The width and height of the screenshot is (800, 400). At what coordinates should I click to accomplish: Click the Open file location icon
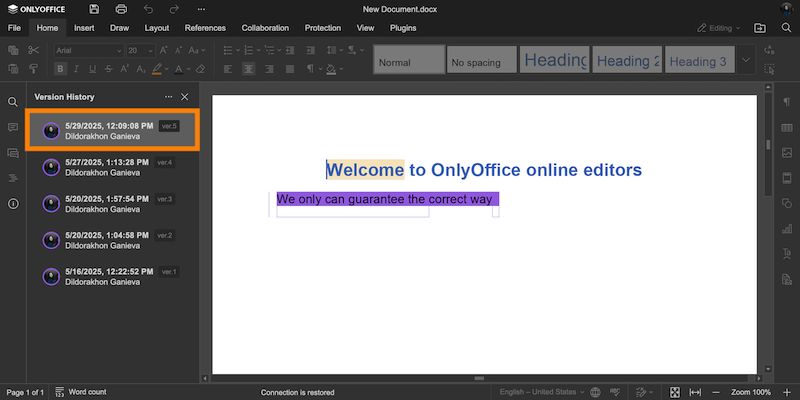click(759, 28)
